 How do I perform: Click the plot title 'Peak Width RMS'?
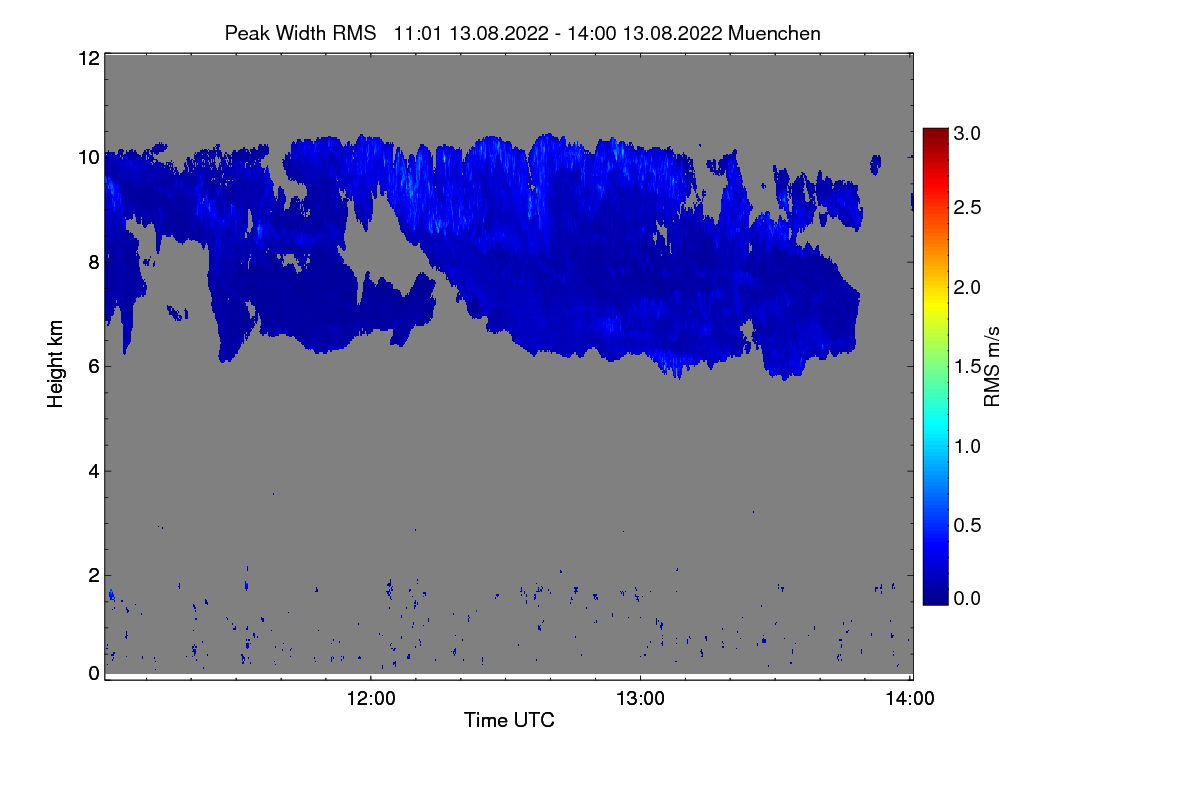tap(300, 33)
